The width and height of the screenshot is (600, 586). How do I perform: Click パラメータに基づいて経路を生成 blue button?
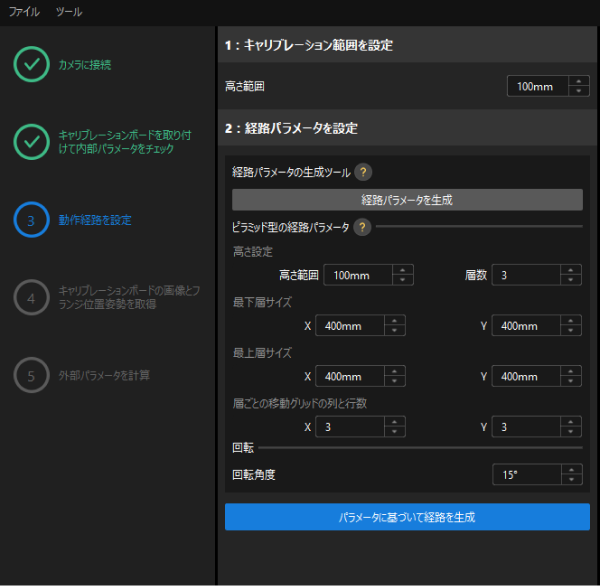[407, 517]
